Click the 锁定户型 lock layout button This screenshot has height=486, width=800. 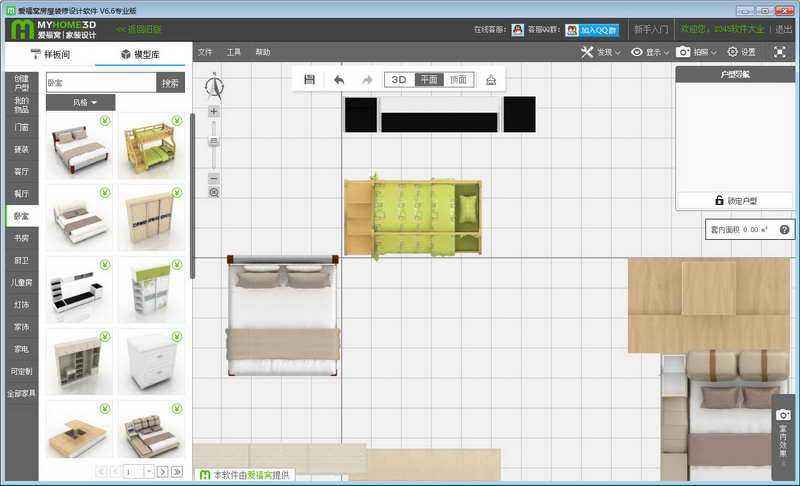(735, 200)
